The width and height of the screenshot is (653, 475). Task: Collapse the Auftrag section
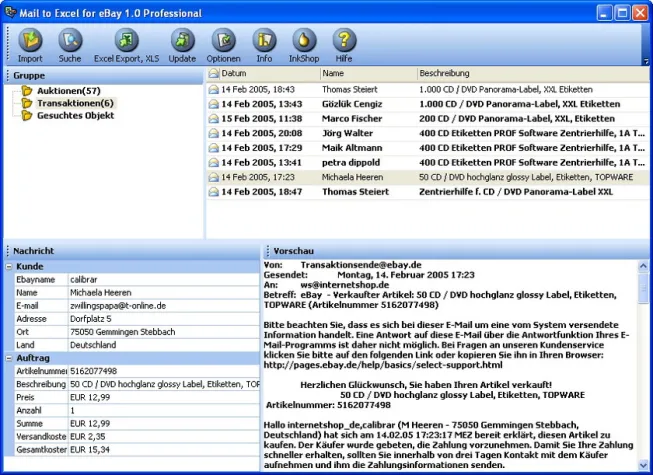pyautogui.click(x=9, y=357)
